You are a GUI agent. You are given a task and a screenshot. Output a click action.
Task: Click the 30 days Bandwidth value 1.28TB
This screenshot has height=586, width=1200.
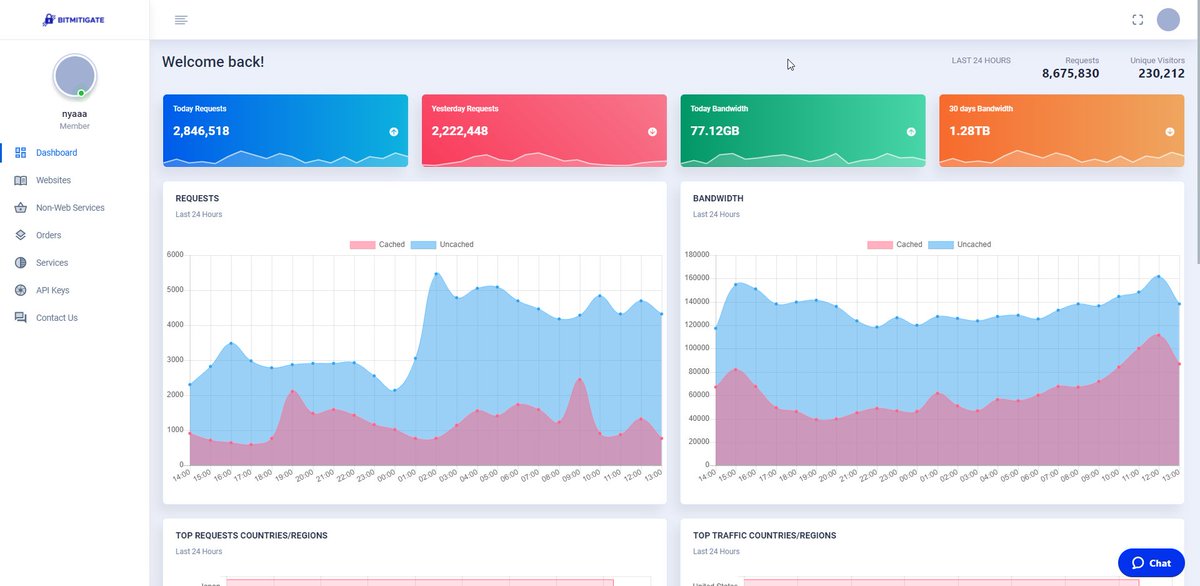[970, 131]
